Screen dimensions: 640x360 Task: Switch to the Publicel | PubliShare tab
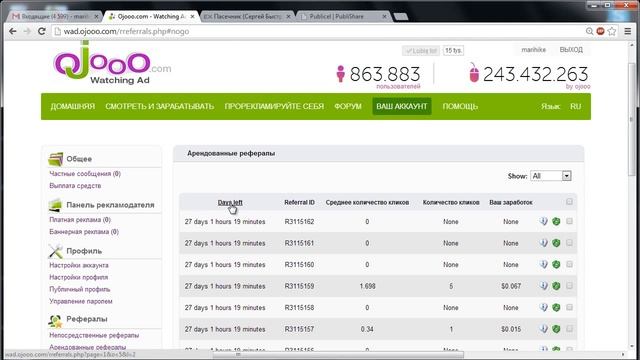point(342,16)
